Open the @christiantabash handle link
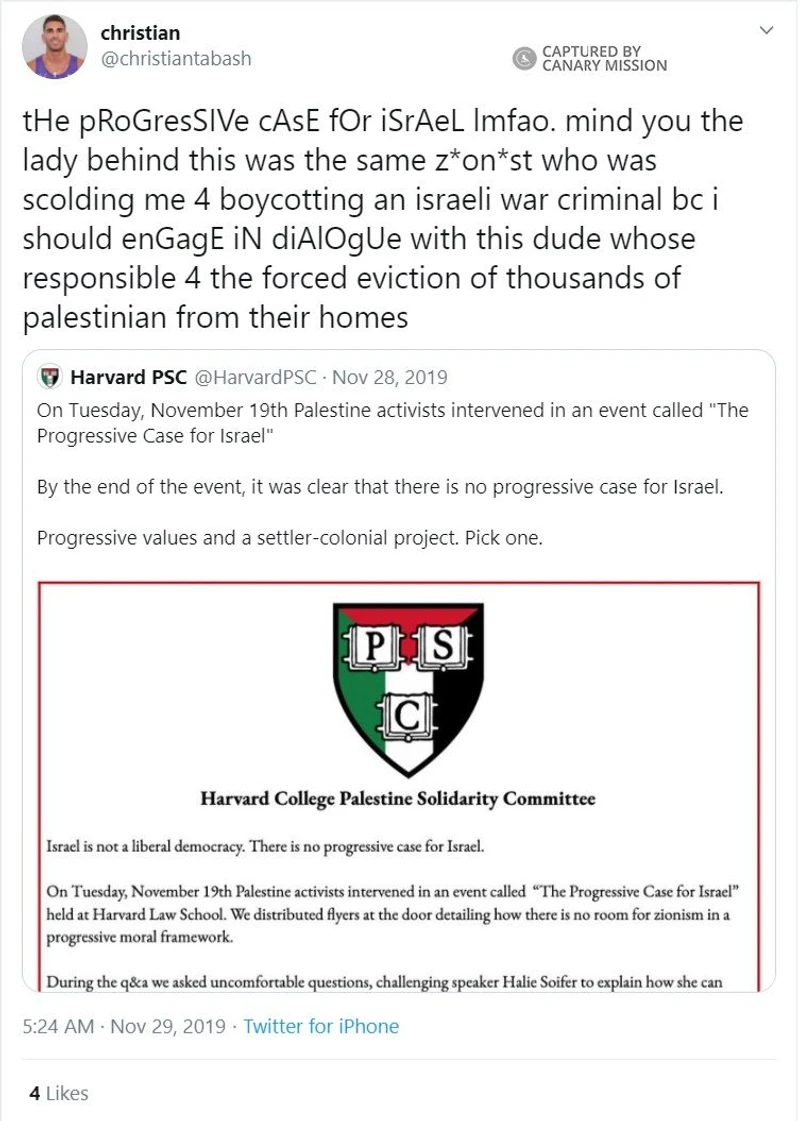 176,59
